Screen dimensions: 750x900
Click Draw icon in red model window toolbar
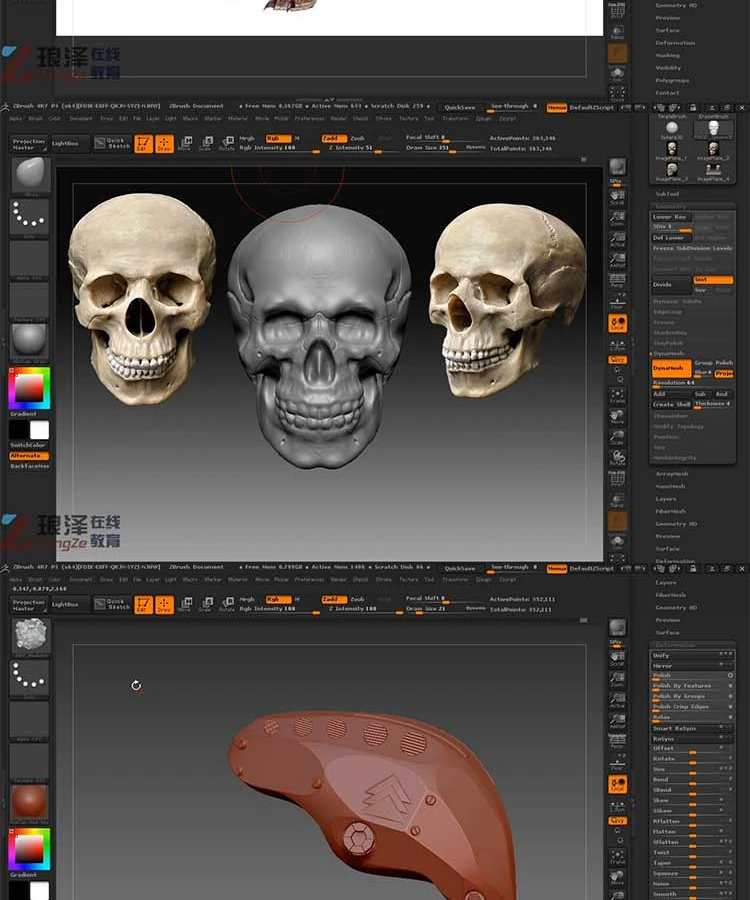pyautogui.click(x=164, y=604)
